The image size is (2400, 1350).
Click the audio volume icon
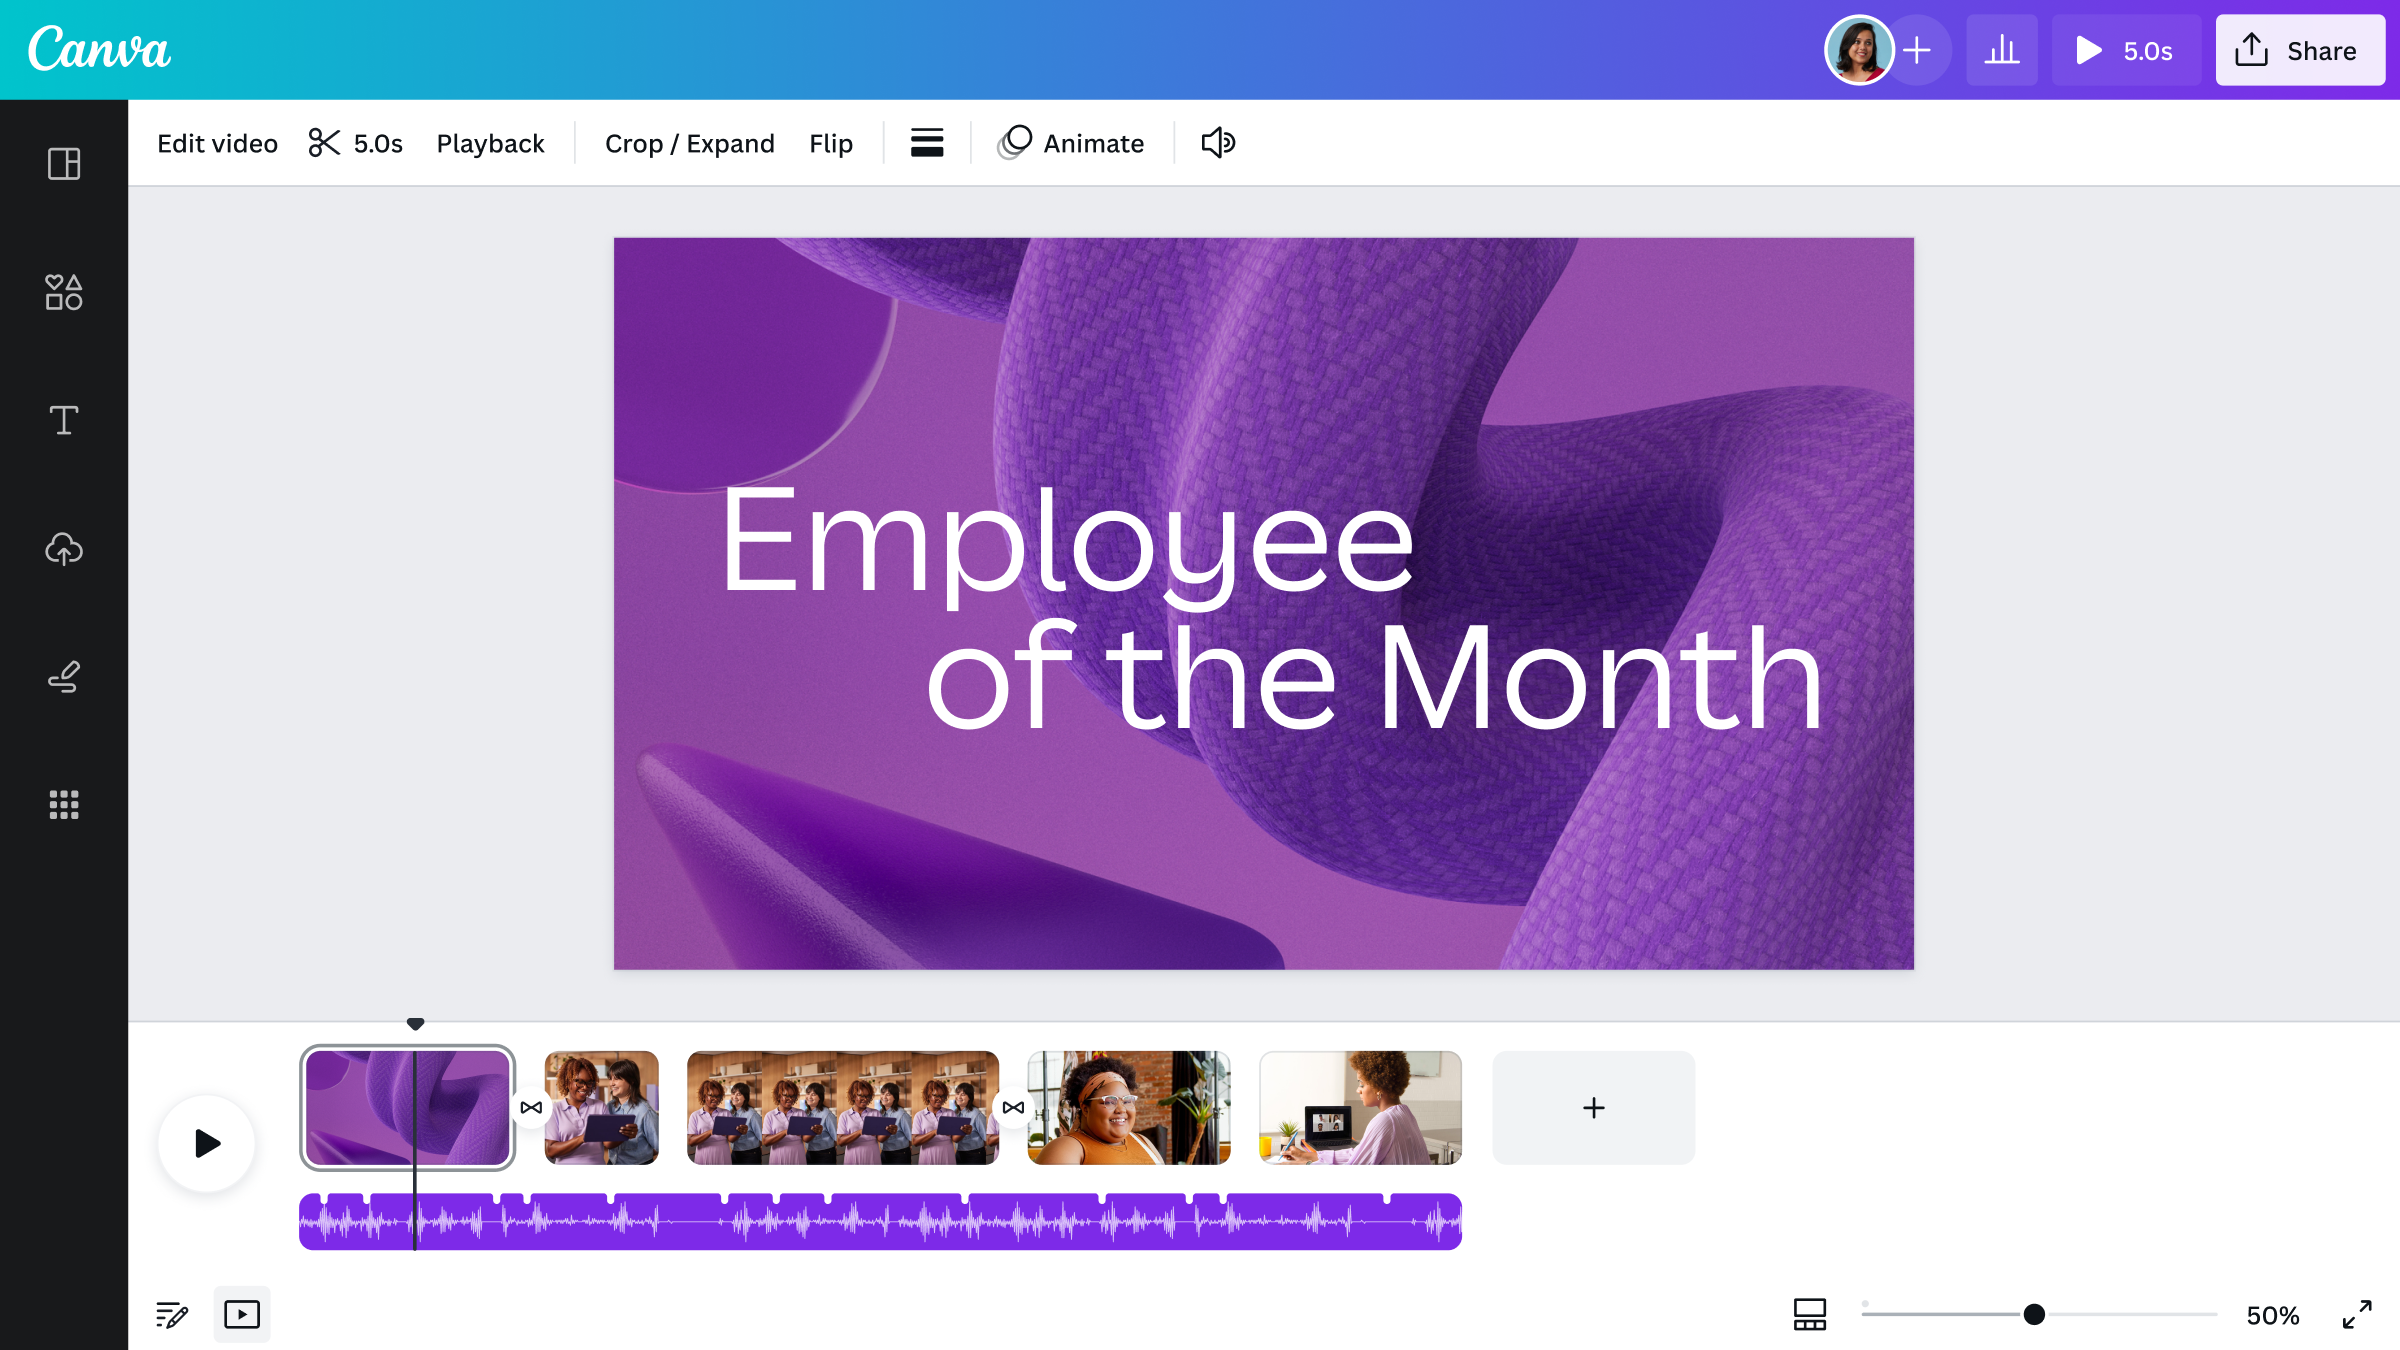(1218, 142)
